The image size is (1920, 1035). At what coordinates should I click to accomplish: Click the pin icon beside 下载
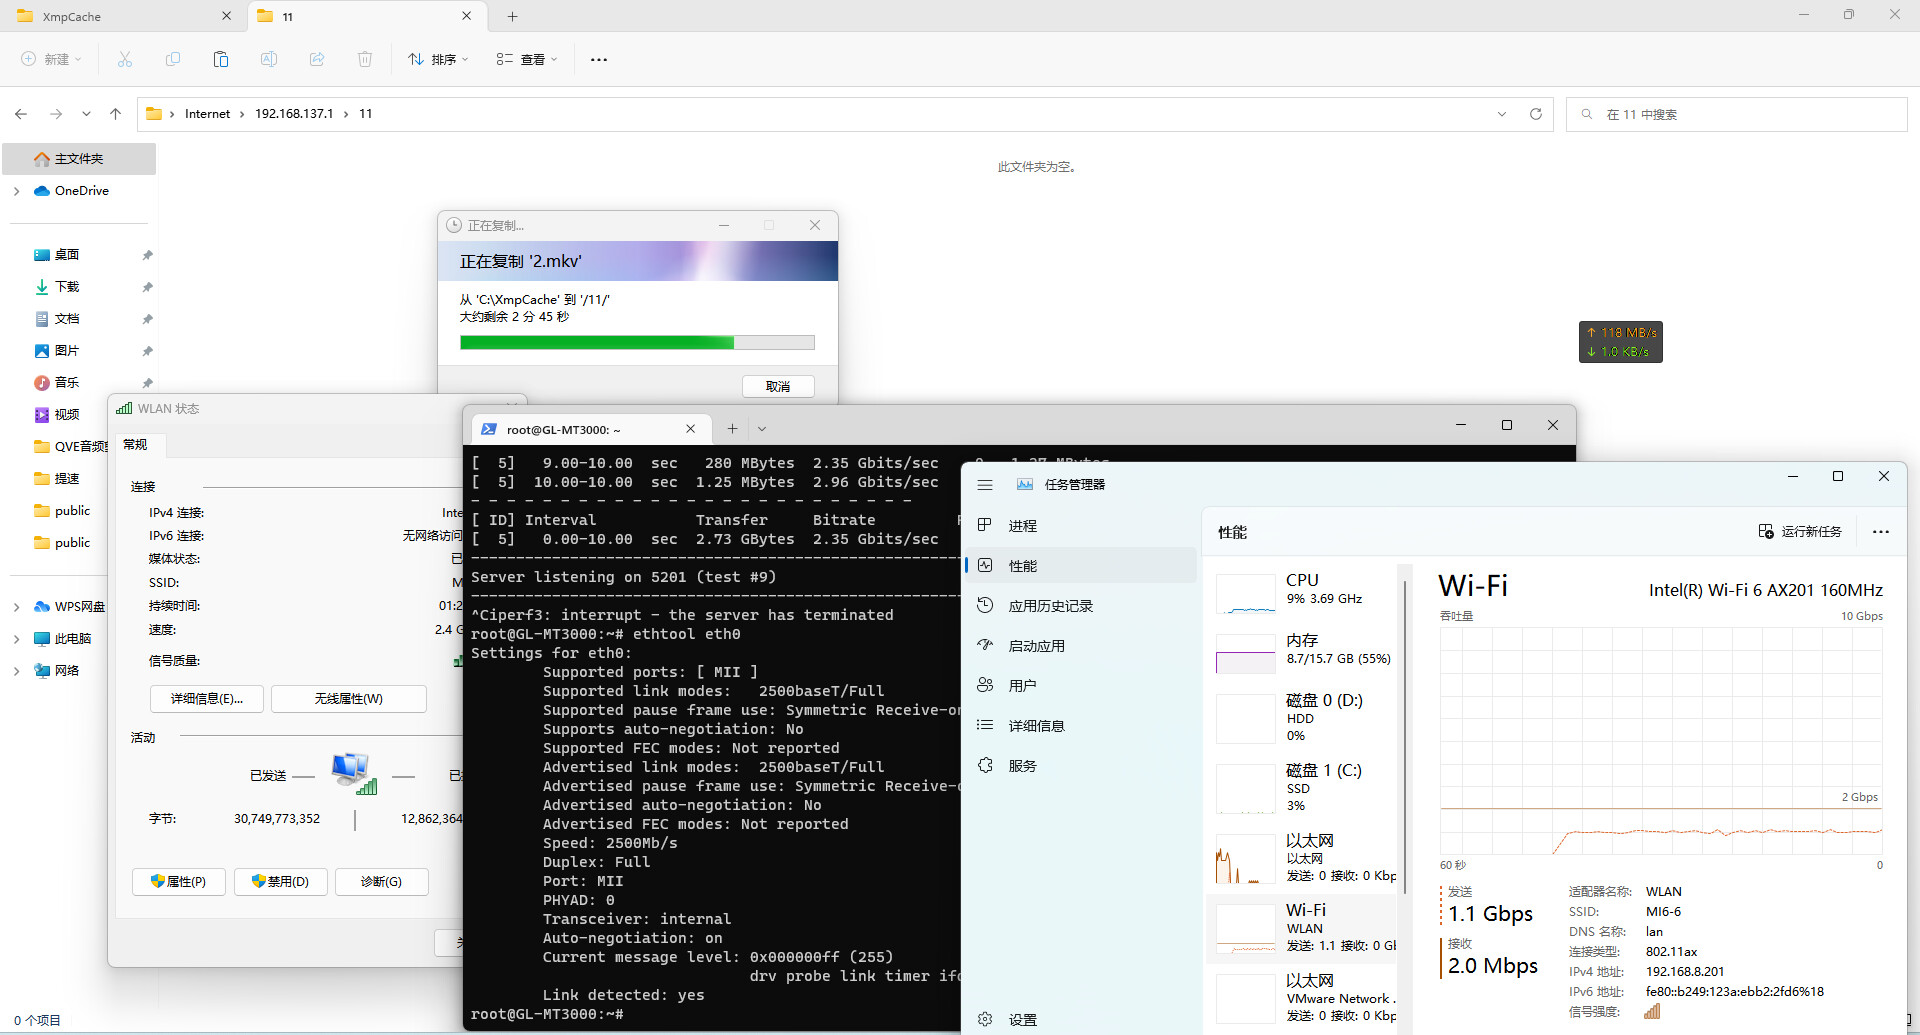pos(147,287)
